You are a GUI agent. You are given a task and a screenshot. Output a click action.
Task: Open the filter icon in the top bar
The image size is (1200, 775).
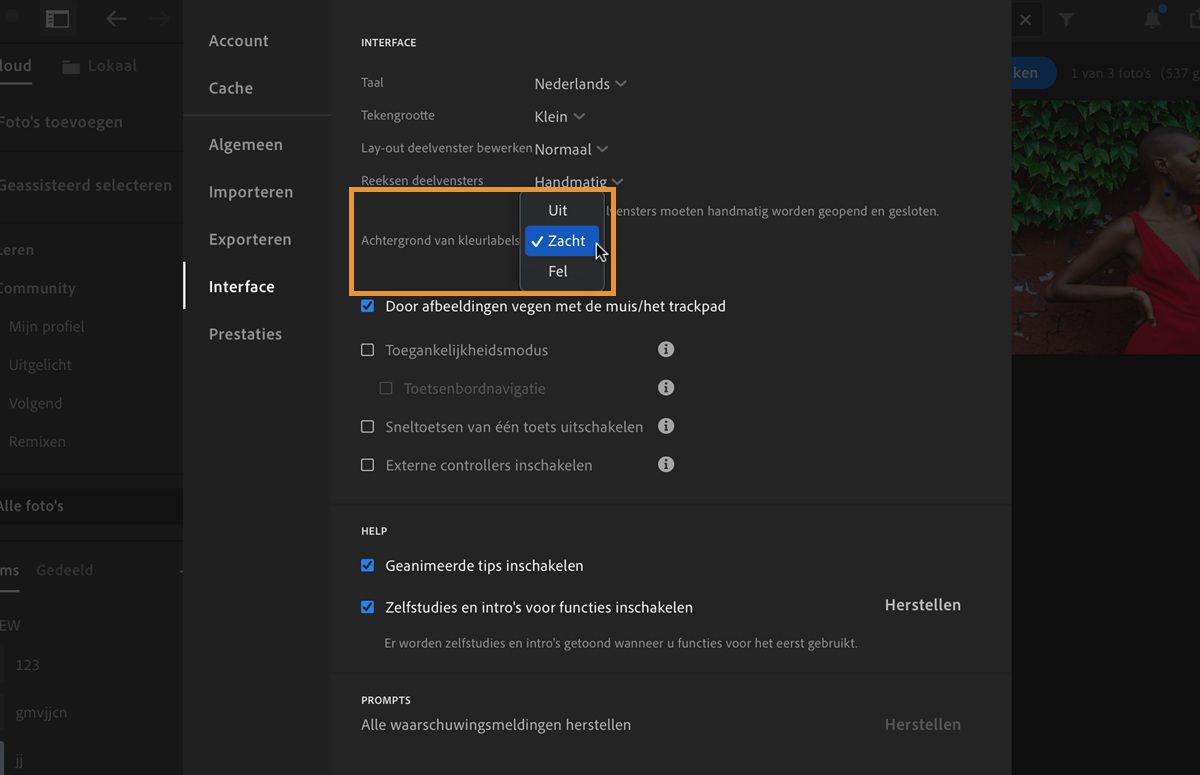[1068, 19]
